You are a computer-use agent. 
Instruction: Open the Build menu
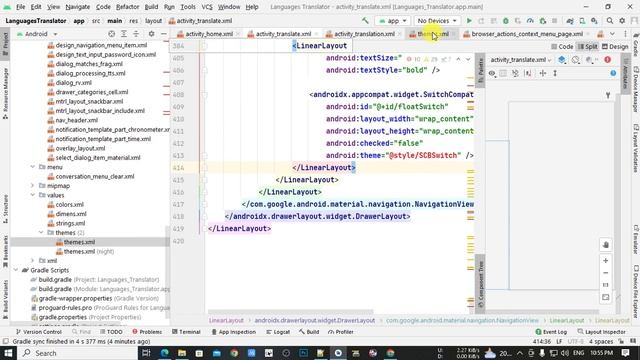pos(151,7)
